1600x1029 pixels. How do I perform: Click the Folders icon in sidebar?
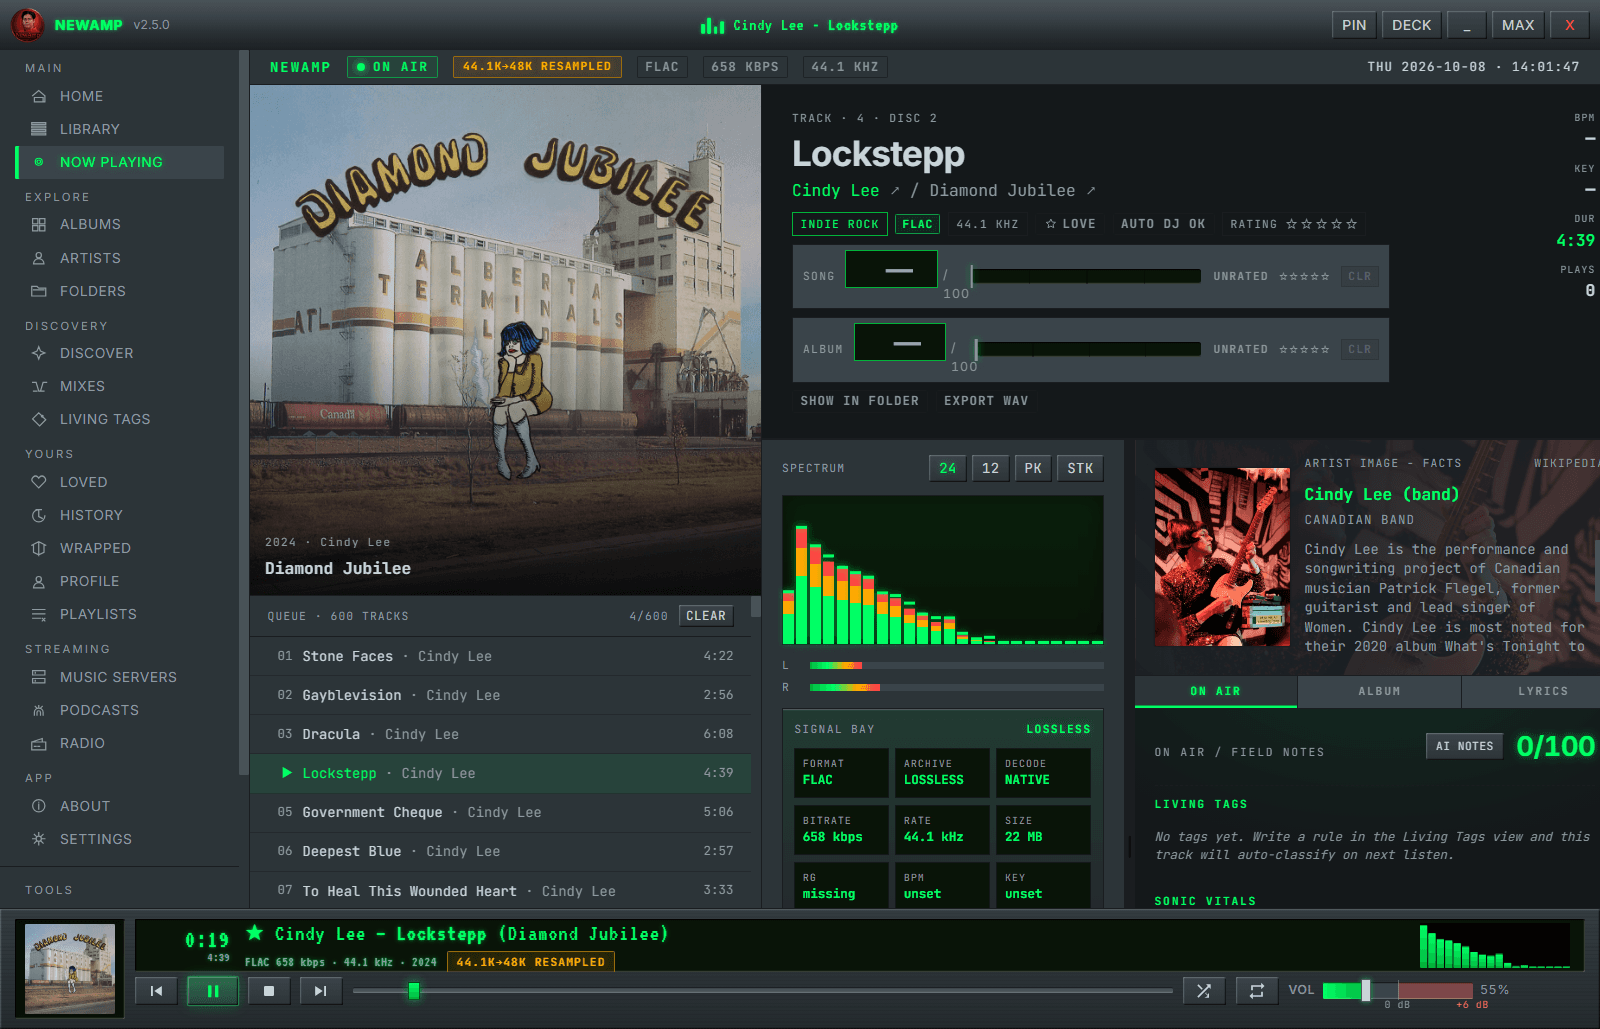point(39,291)
